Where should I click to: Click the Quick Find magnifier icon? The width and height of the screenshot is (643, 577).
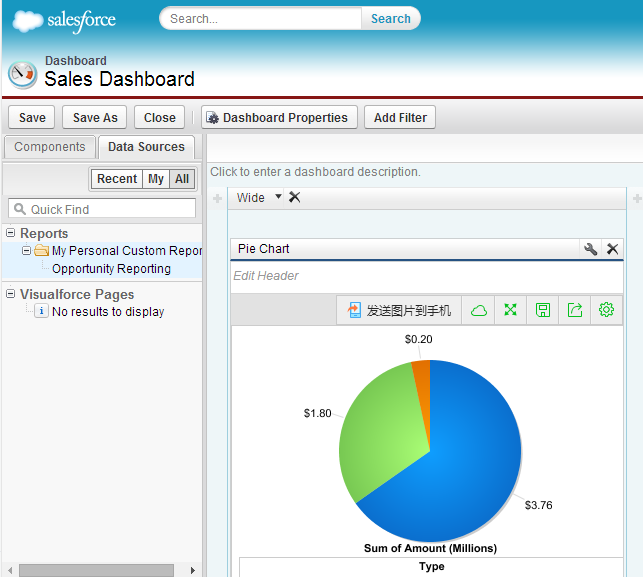point(20,209)
